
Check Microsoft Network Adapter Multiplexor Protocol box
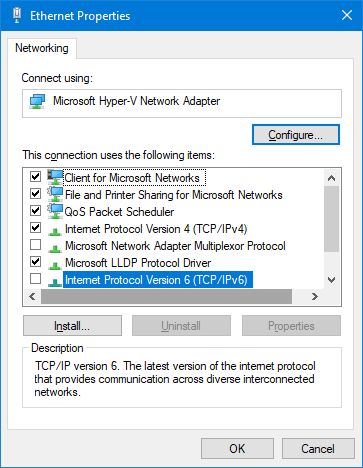click(x=35, y=244)
